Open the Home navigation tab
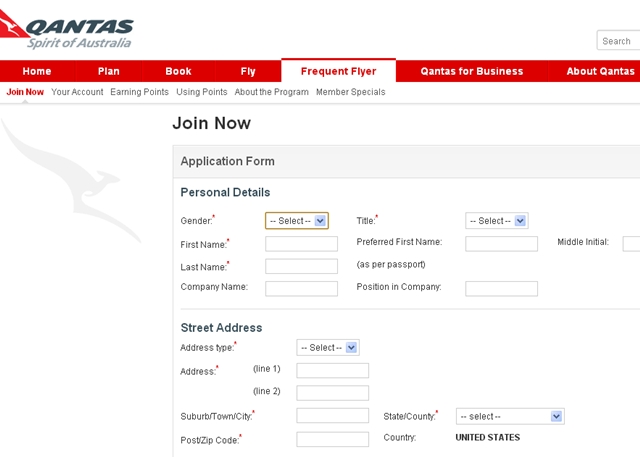 click(x=37, y=71)
